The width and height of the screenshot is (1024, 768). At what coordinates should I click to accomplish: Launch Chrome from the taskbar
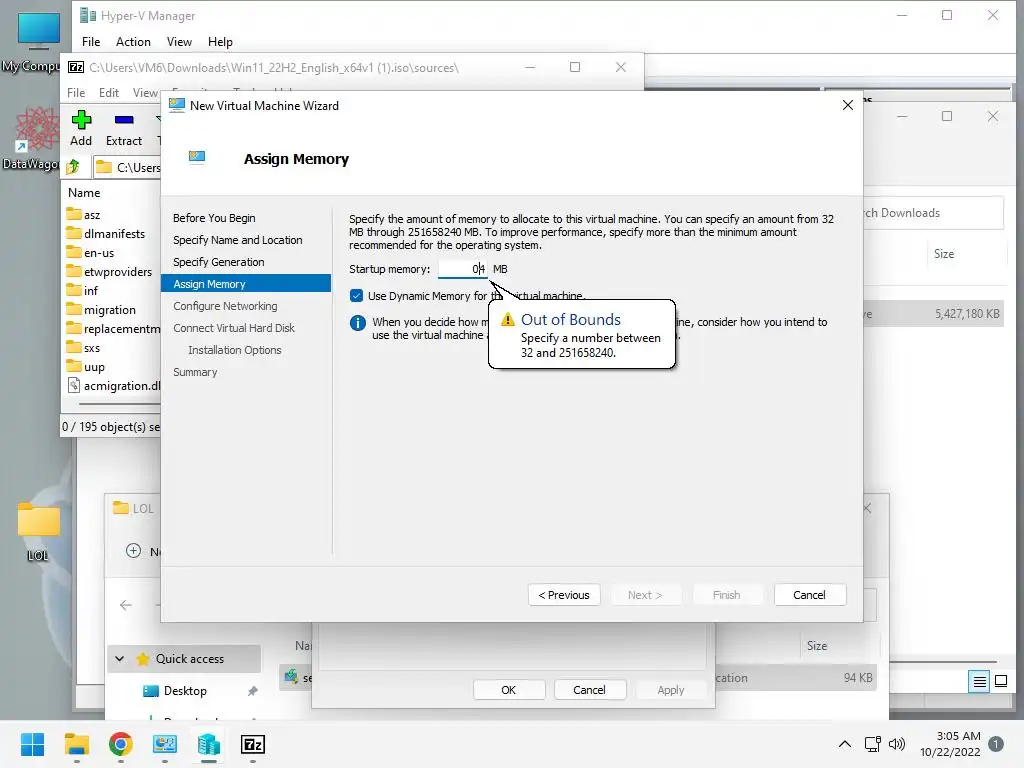pos(121,744)
